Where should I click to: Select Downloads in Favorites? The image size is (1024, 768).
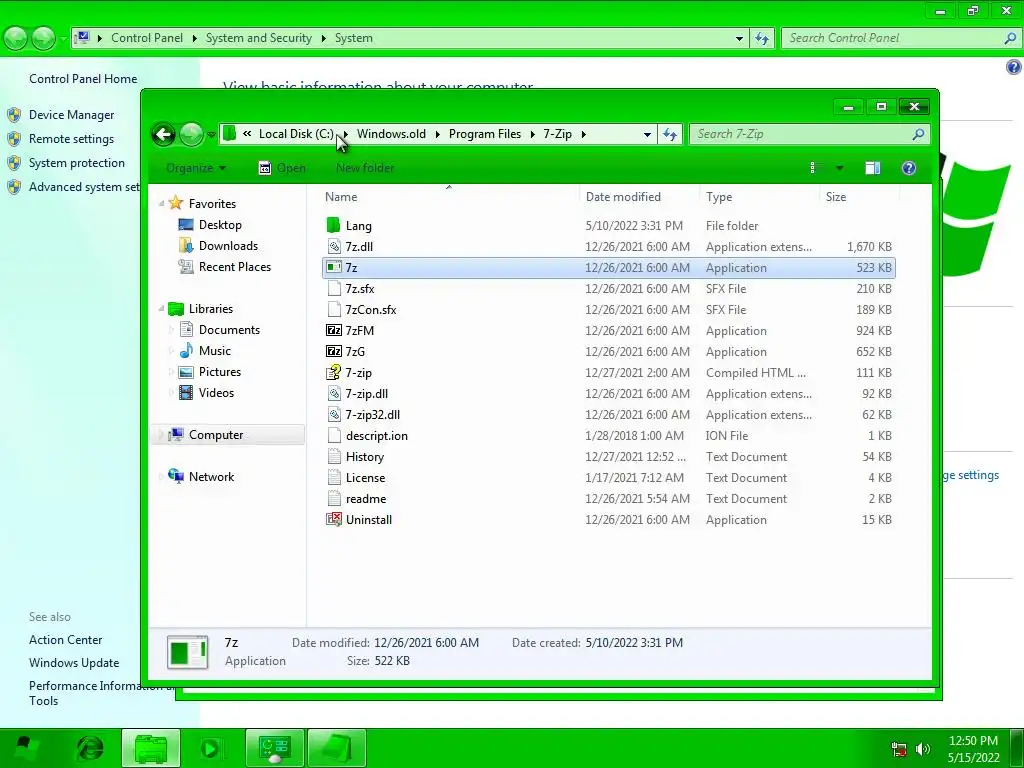tap(228, 246)
